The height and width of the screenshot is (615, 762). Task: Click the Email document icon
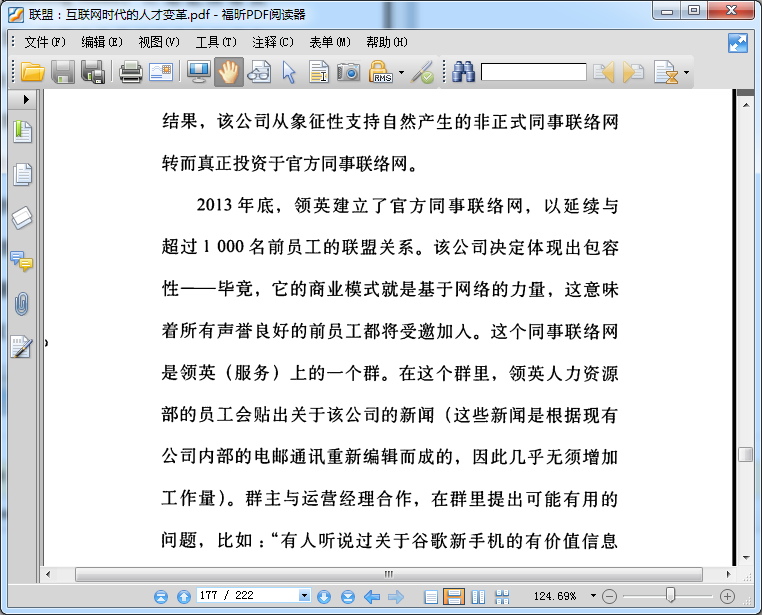click(x=161, y=72)
